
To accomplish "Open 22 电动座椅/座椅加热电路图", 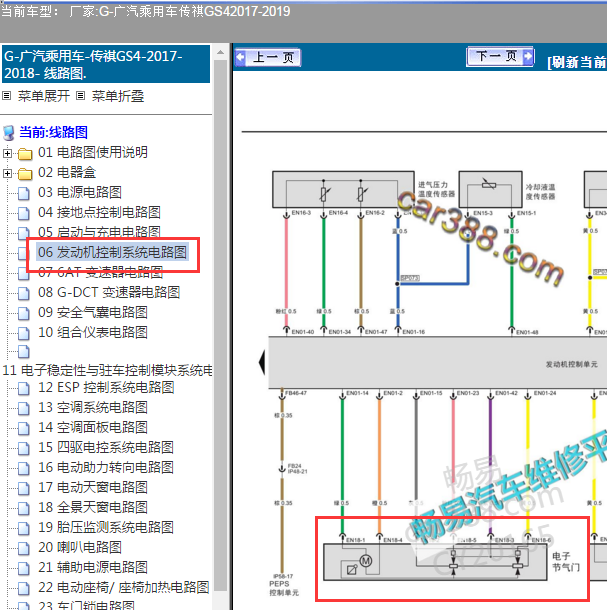I will pyautogui.click(x=124, y=587).
